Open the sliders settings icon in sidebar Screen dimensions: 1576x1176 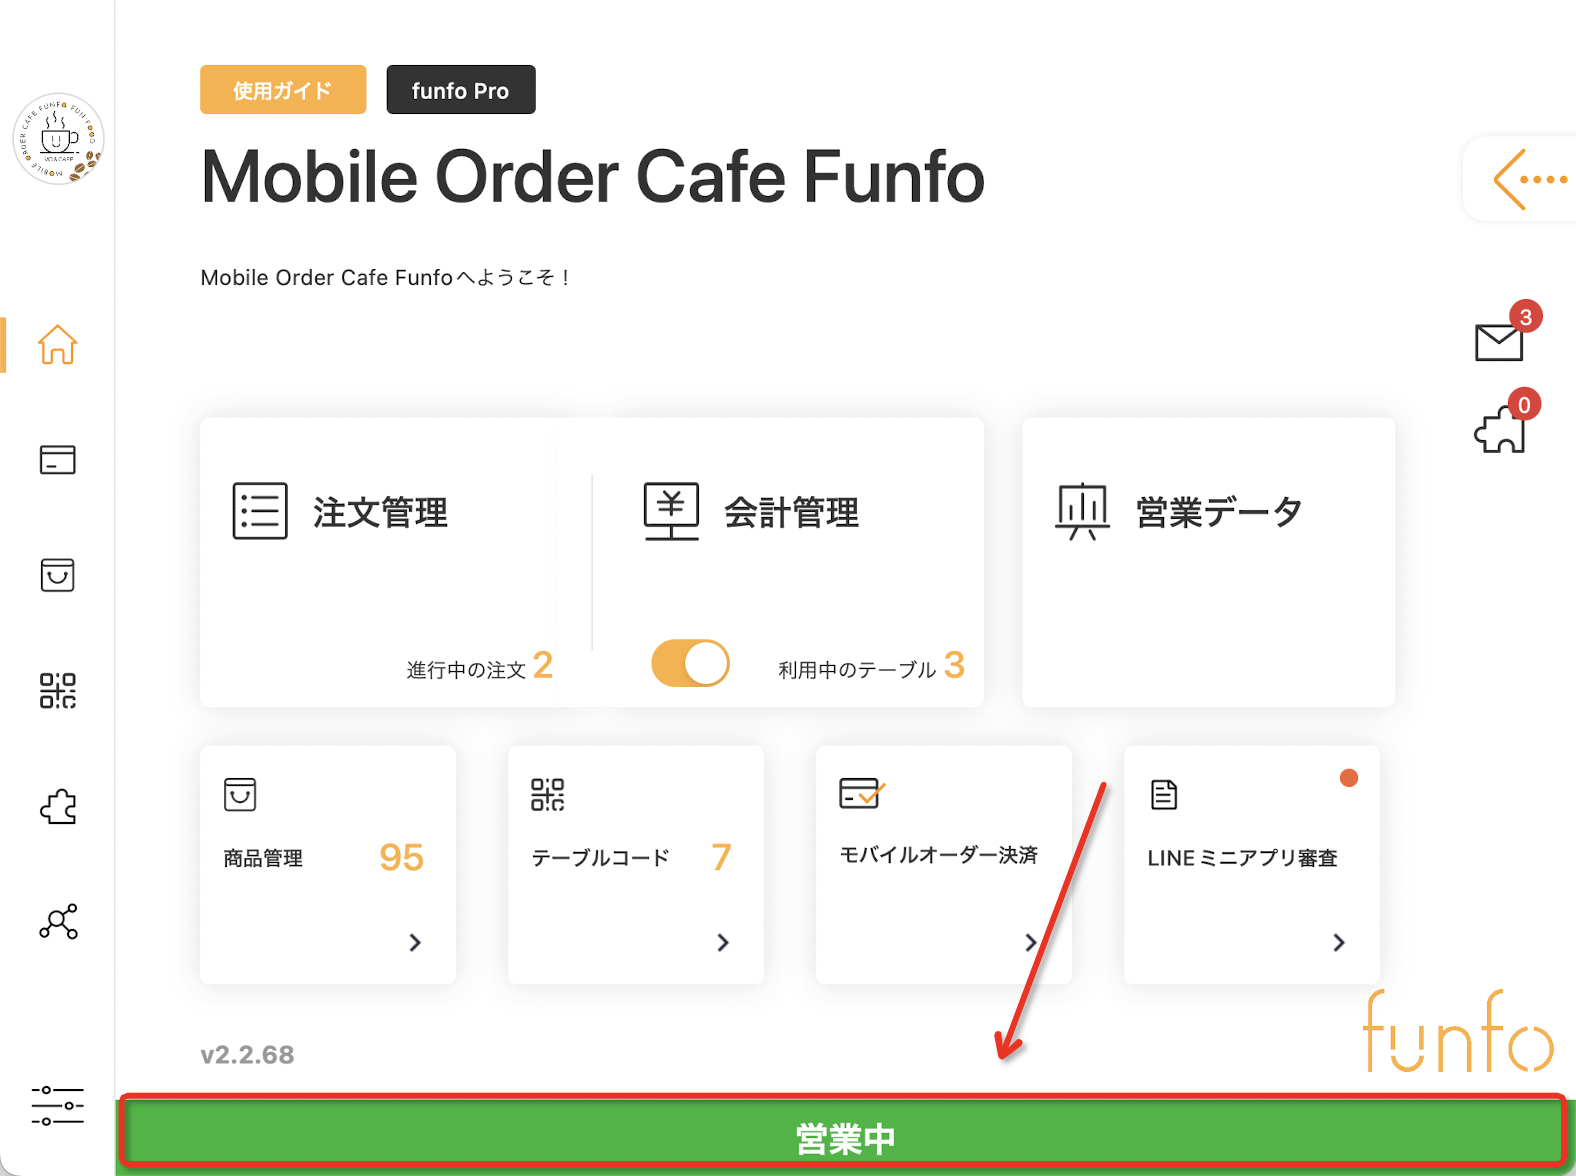57,1106
